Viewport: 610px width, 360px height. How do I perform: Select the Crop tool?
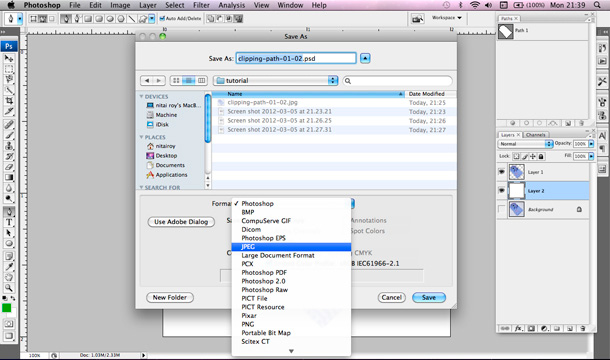point(9,101)
